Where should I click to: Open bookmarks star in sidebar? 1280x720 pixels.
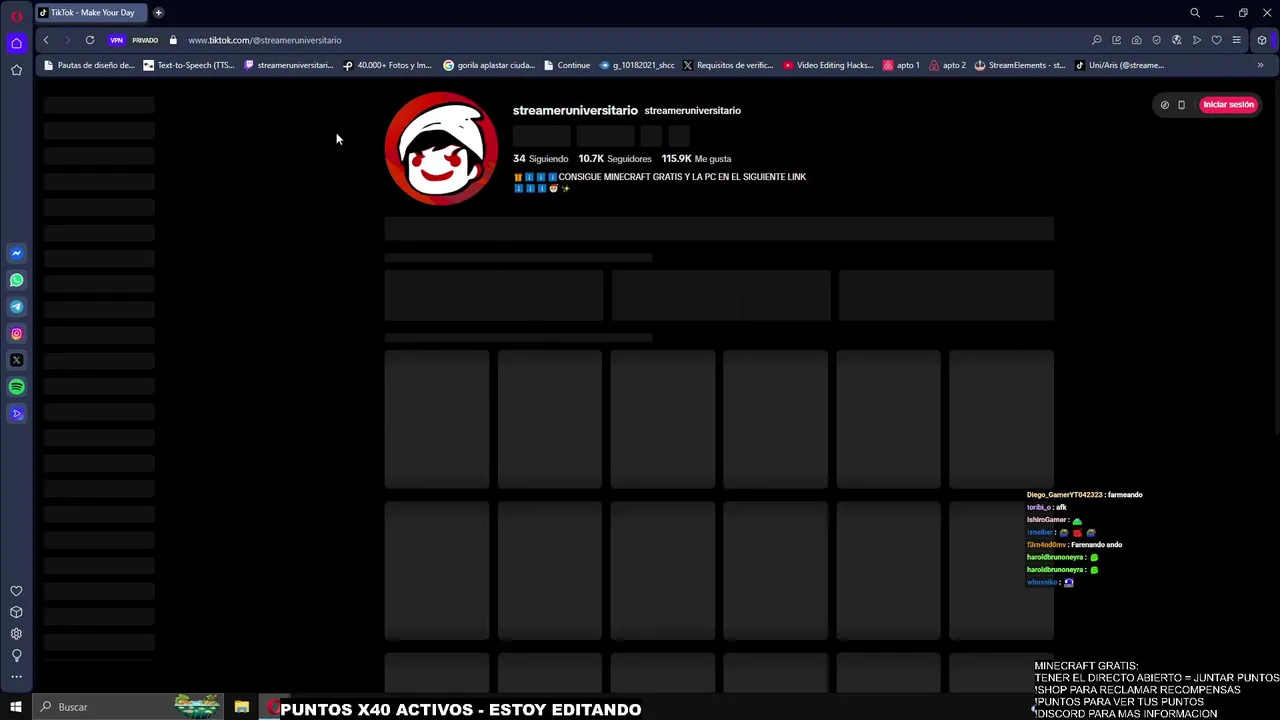tap(16, 70)
